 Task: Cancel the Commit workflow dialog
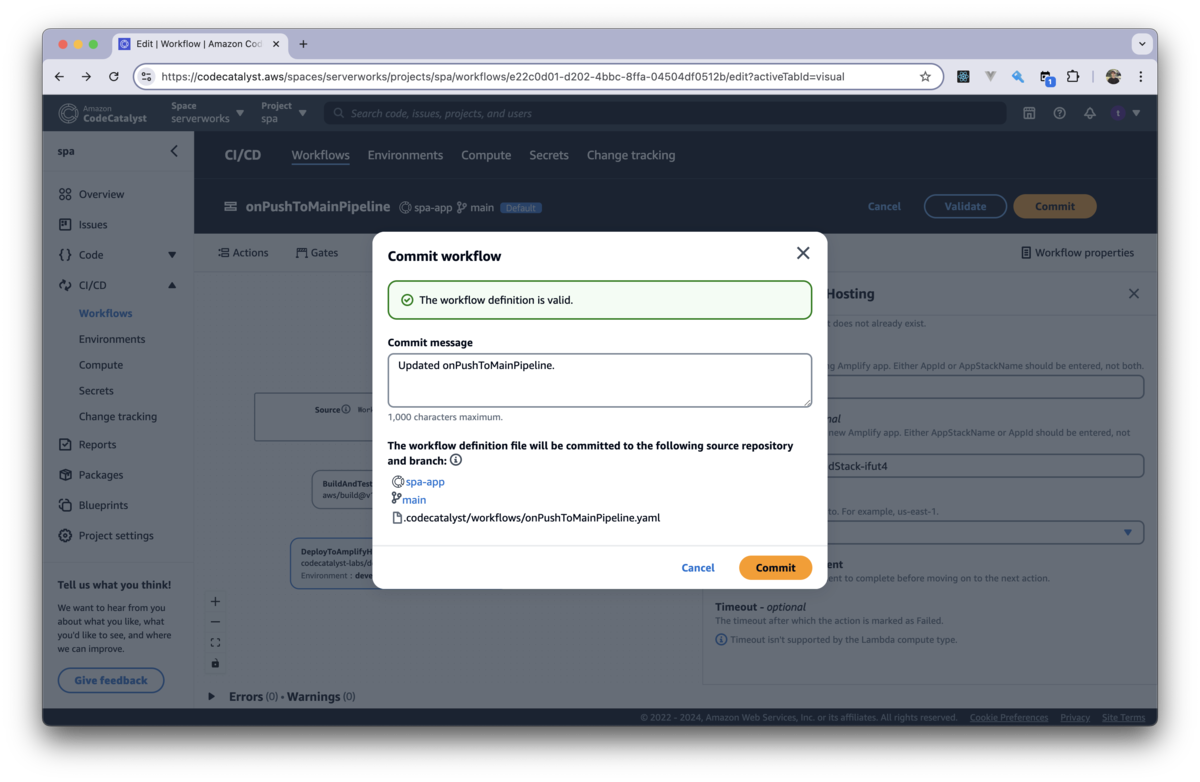coord(698,567)
